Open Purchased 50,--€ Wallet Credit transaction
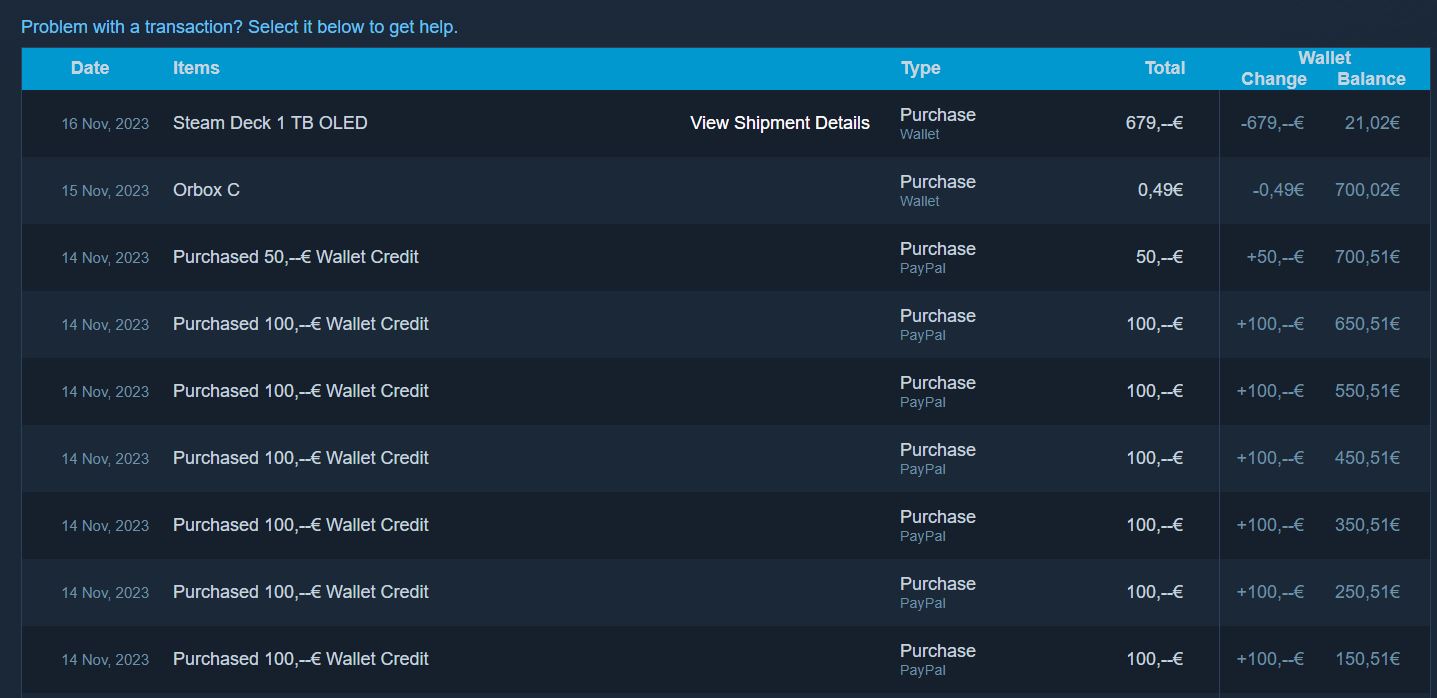This screenshot has height=698, width=1437. click(295, 257)
